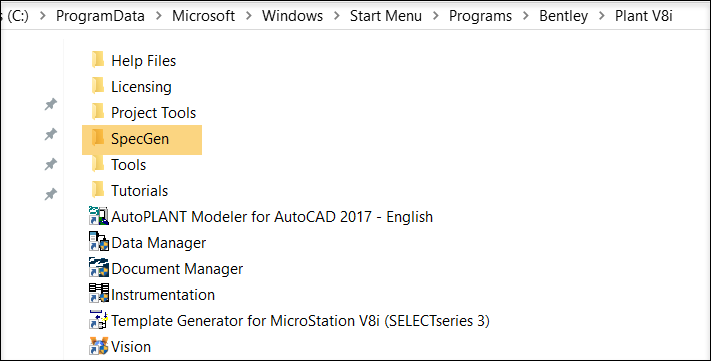The width and height of the screenshot is (711, 361).
Task: Go to Microsoft folder in breadcrumb path
Action: pyautogui.click(x=204, y=16)
